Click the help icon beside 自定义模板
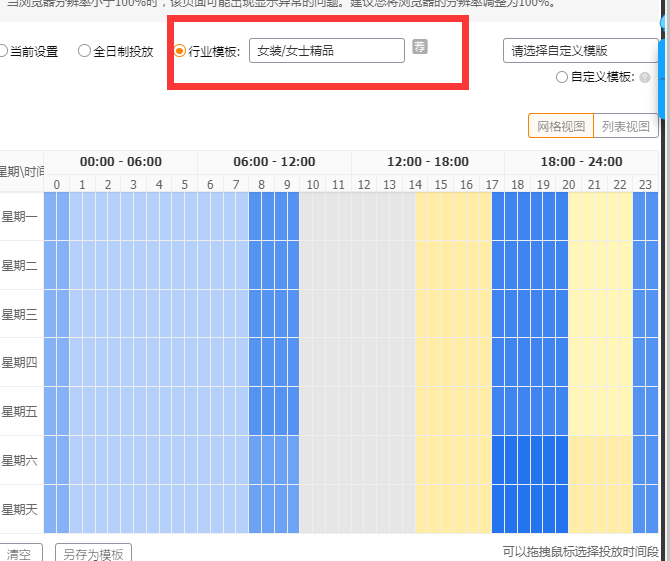The height and width of the screenshot is (561, 670). (645, 77)
